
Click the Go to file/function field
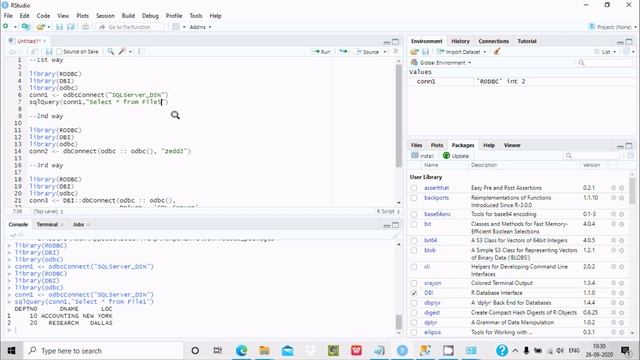tap(130, 27)
